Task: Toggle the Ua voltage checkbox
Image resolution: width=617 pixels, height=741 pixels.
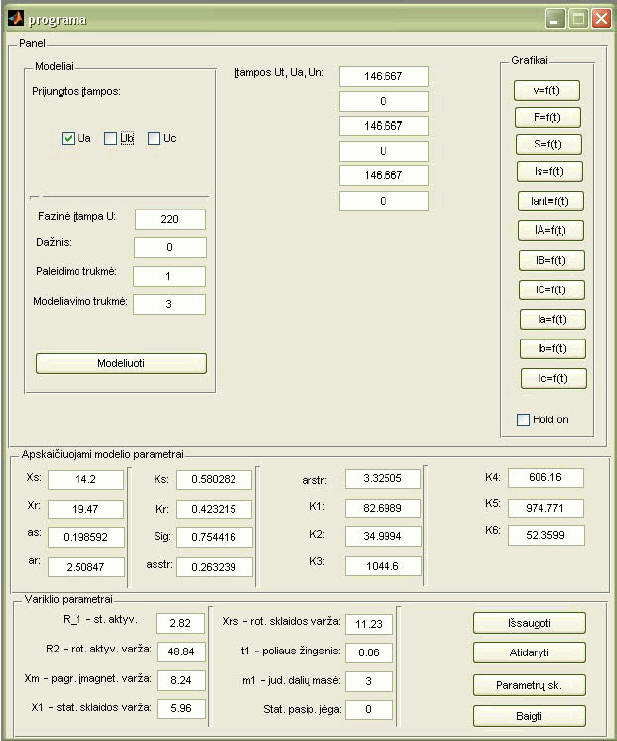Action: pyautogui.click(x=68, y=138)
